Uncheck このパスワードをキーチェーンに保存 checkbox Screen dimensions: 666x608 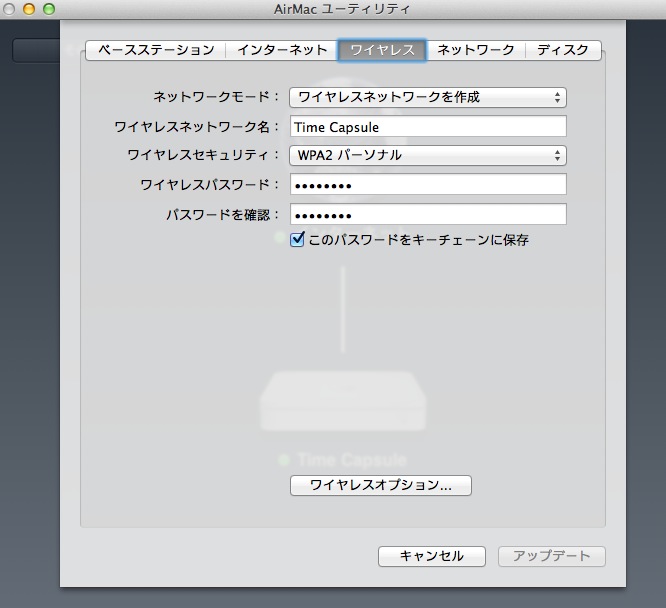297,239
